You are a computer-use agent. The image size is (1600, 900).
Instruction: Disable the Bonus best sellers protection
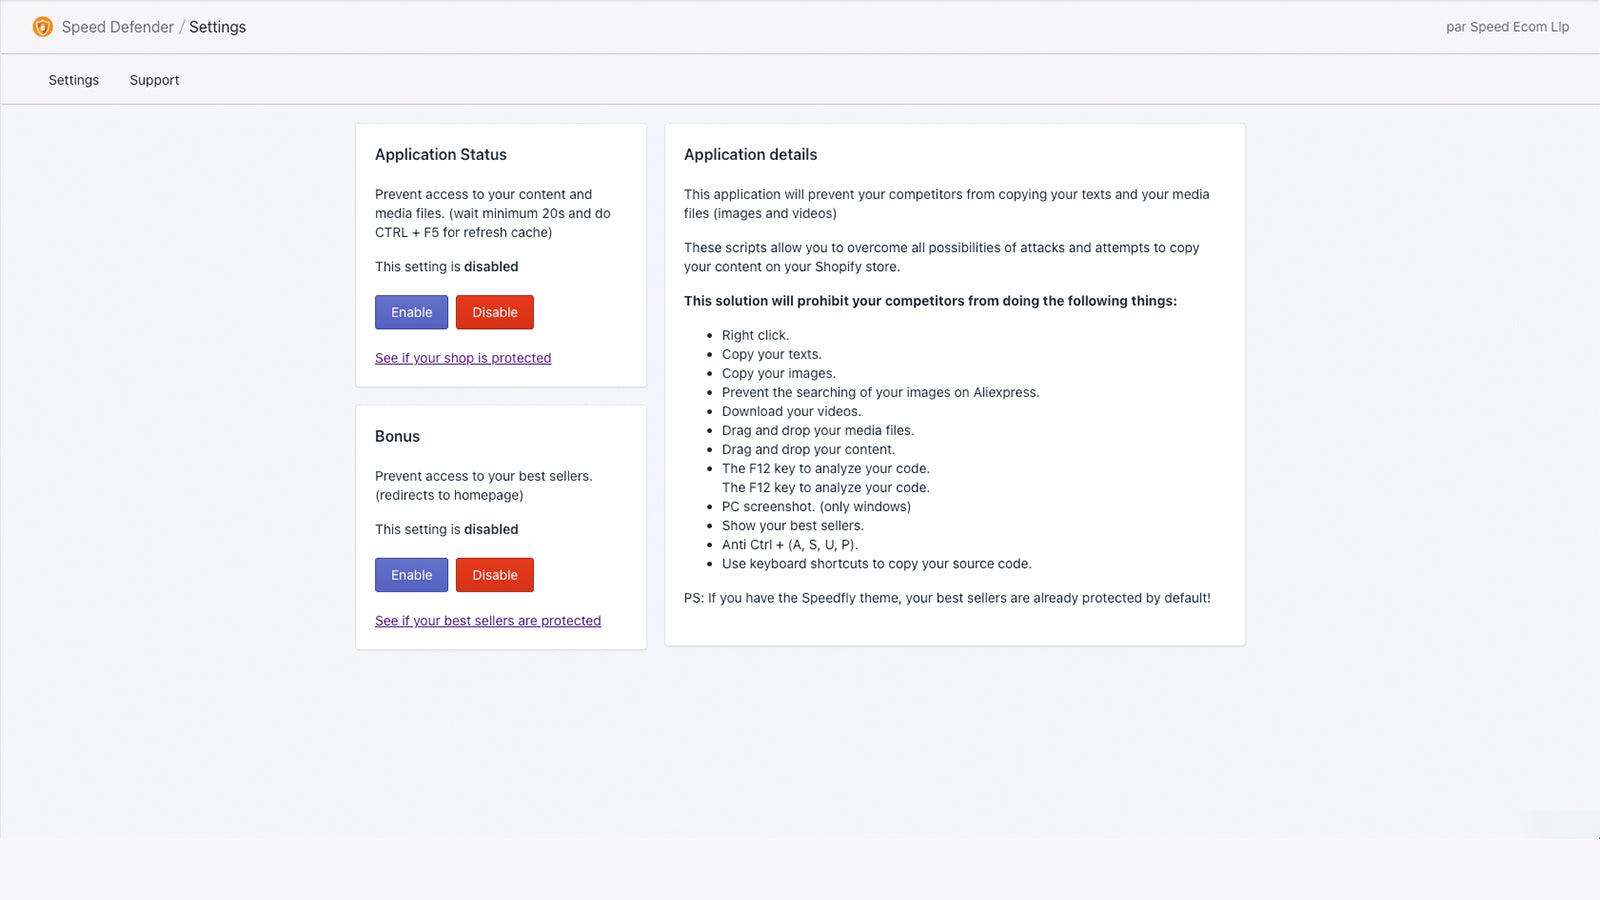(494, 575)
